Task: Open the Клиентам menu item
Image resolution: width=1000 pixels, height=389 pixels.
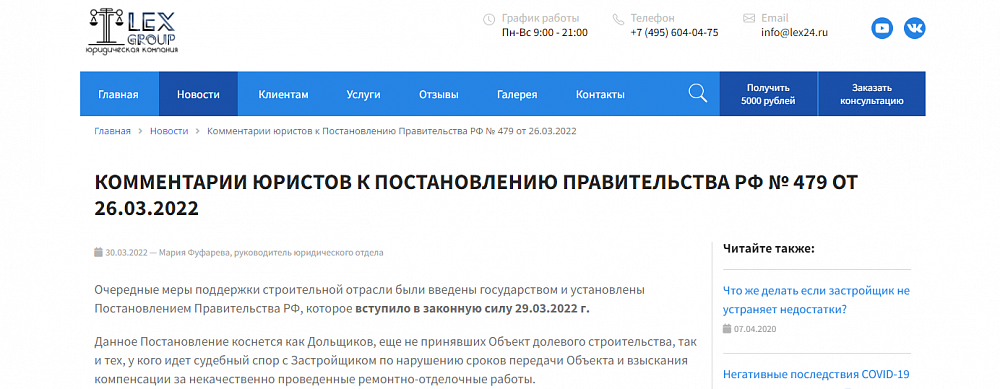Action: pyautogui.click(x=283, y=94)
